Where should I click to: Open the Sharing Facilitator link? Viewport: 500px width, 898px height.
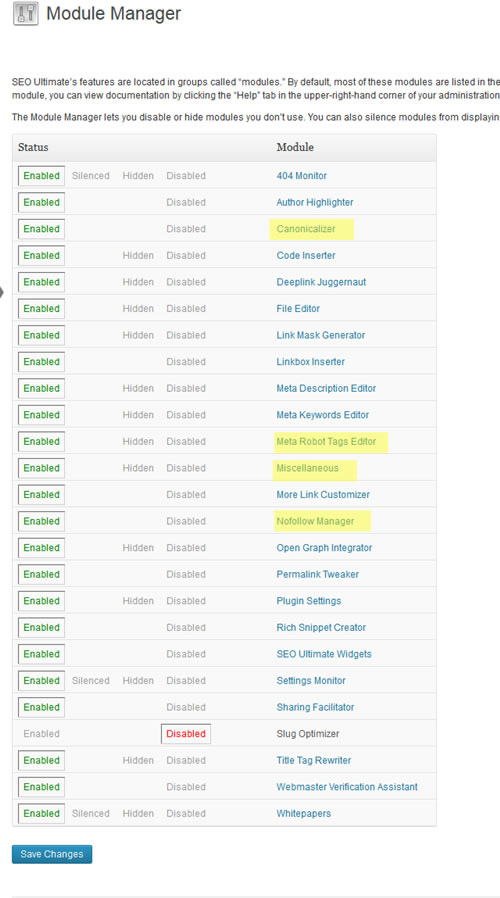tap(315, 707)
